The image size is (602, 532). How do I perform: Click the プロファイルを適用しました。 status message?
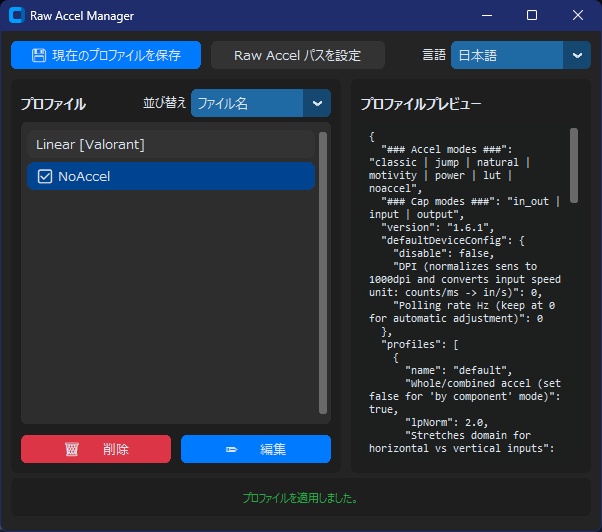(x=301, y=498)
